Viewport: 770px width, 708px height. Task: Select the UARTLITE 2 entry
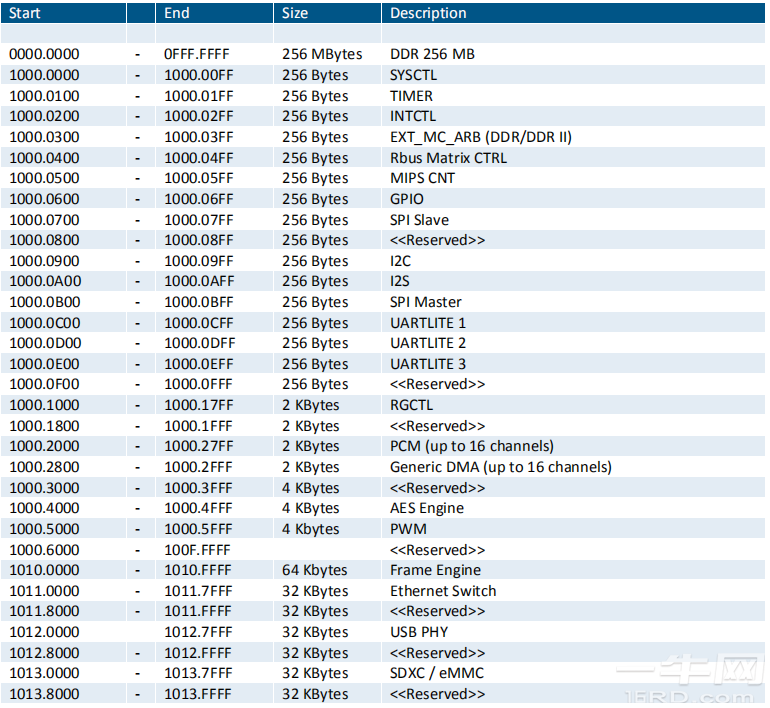coord(428,343)
